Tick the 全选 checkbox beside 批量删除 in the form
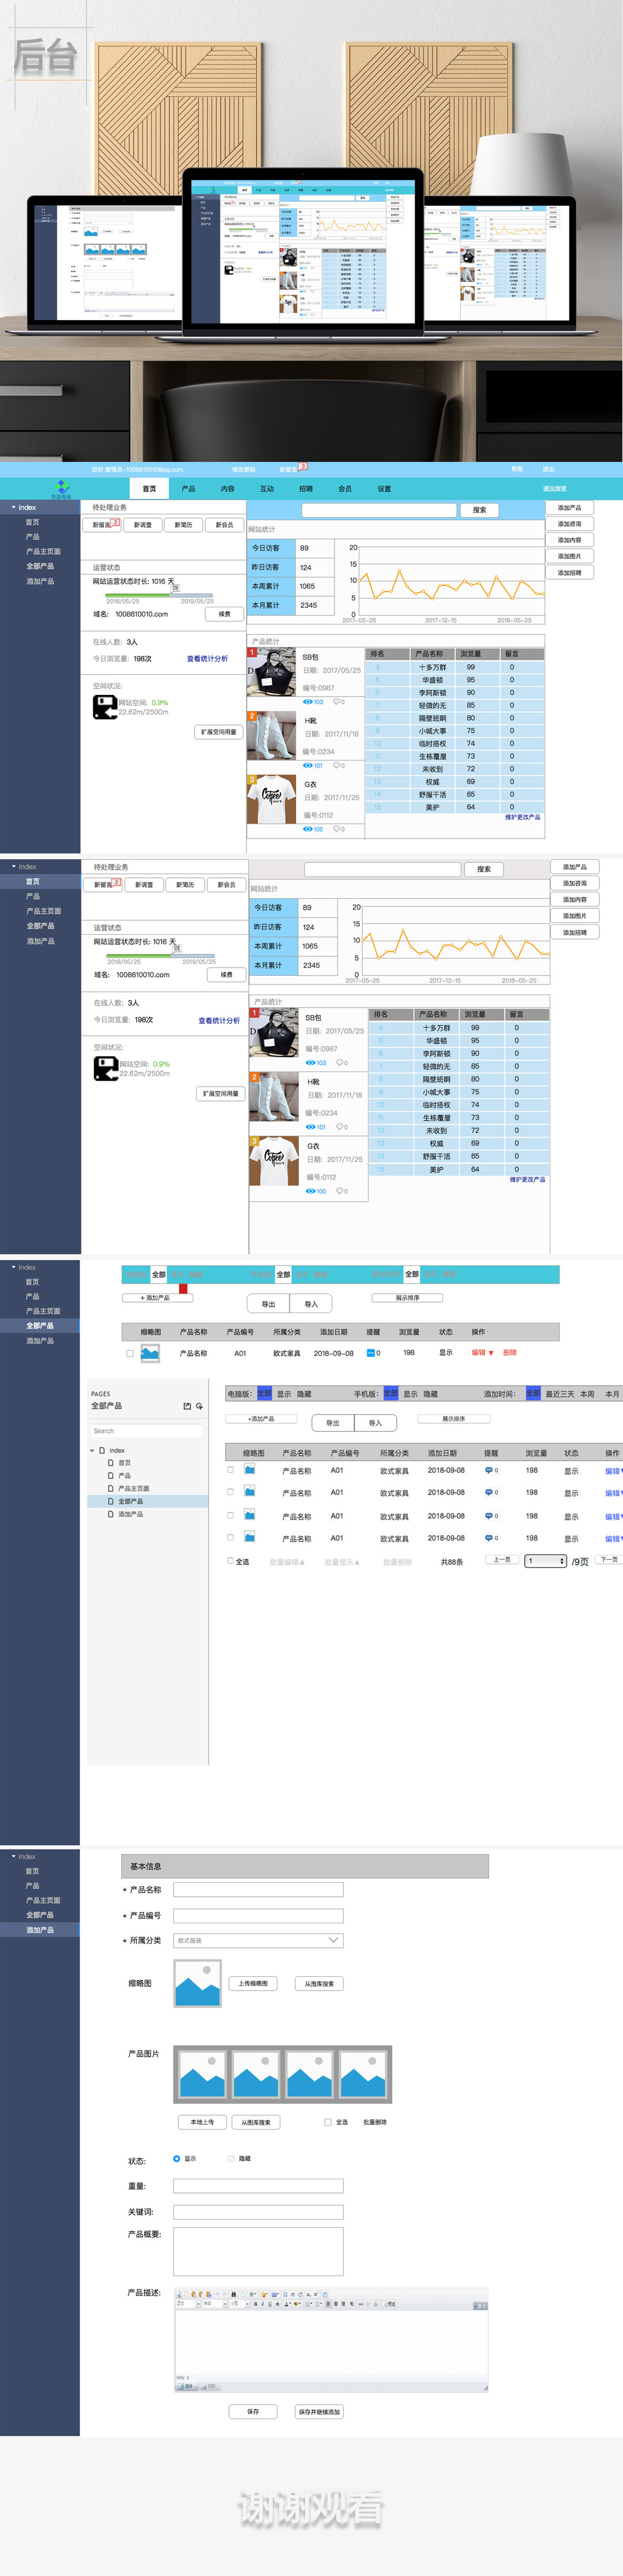Image resolution: width=623 pixels, height=2576 pixels. pyautogui.click(x=328, y=2122)
